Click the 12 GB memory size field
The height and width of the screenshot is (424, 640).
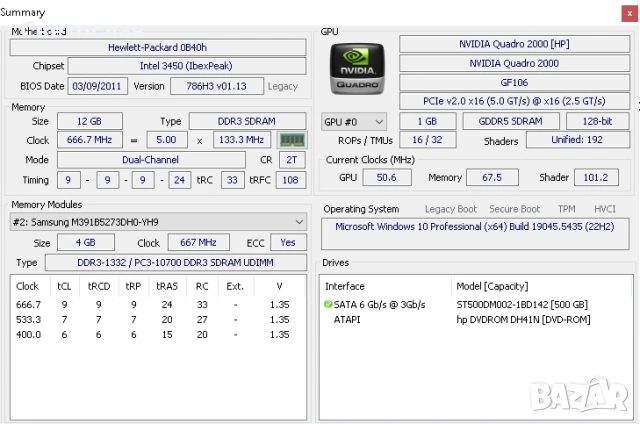tap(89, 121)
